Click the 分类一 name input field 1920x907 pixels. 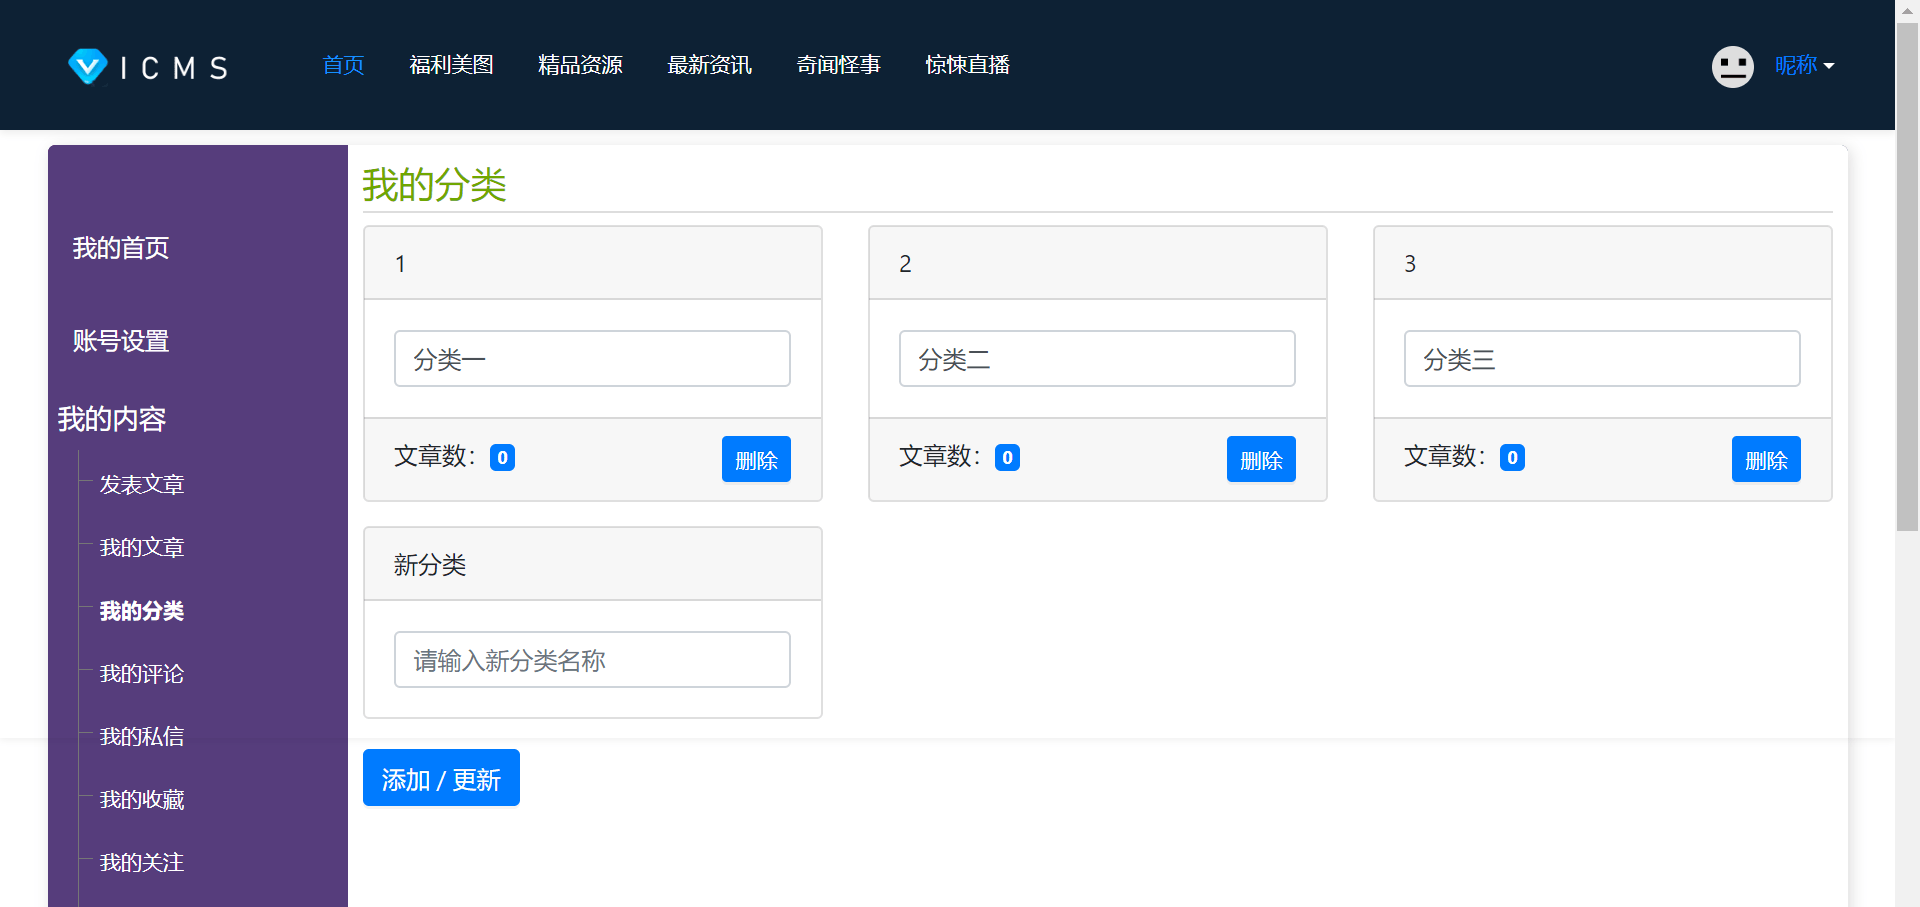pos(592,359)
